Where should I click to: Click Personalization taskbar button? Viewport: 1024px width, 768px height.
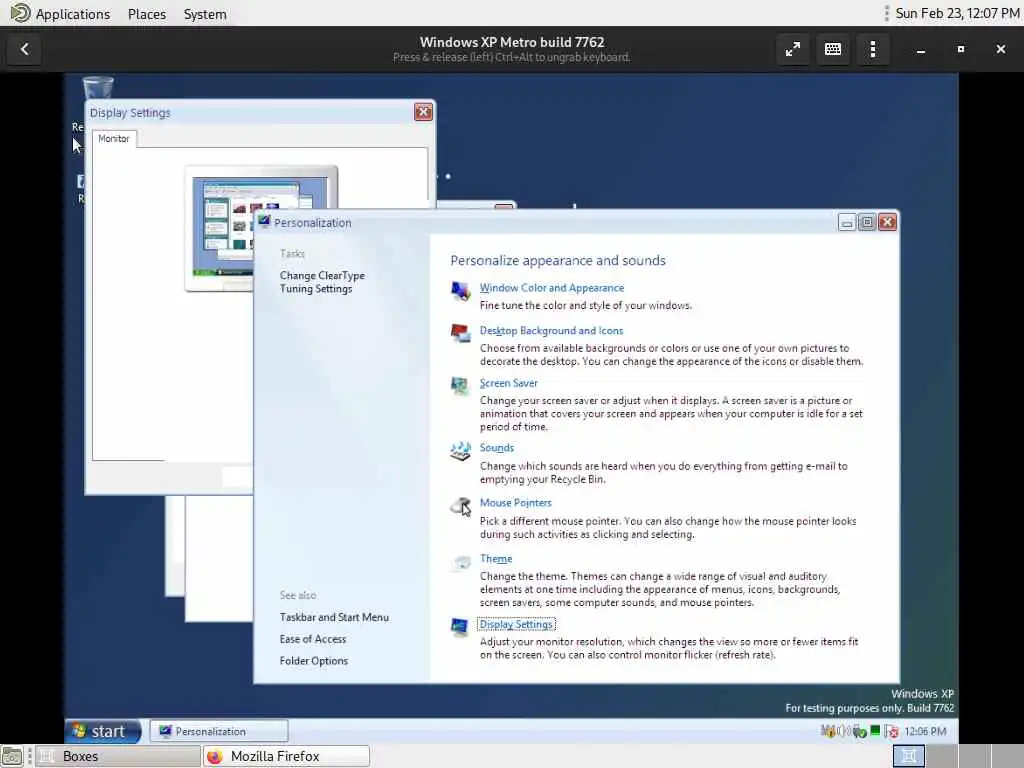click(219, 731)
